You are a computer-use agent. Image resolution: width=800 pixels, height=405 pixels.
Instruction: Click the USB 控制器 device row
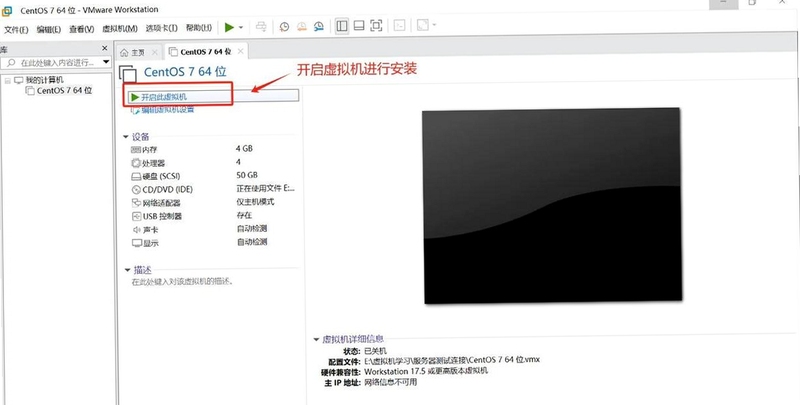point(214,216)
